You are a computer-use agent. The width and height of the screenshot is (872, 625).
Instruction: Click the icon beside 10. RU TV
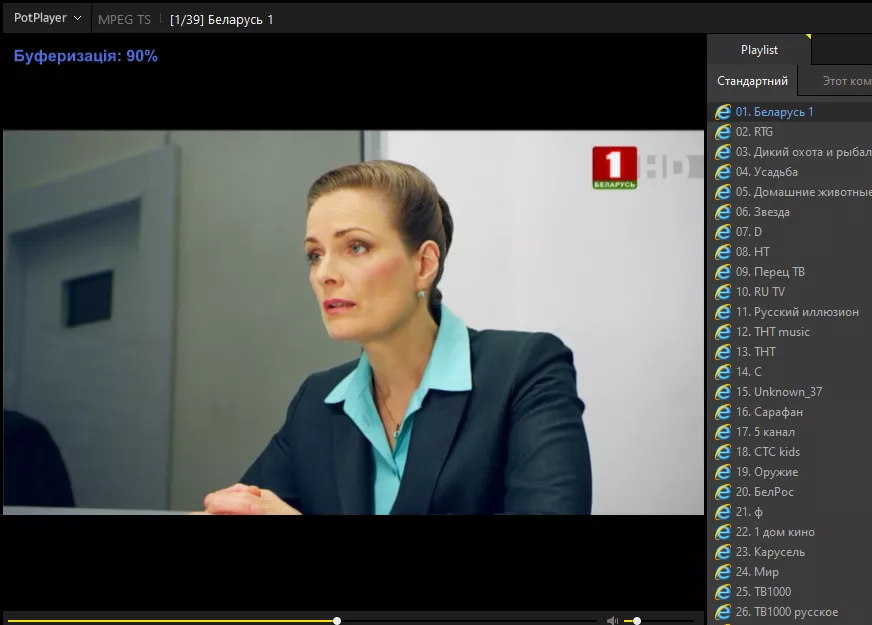click(x=722, y=292)
